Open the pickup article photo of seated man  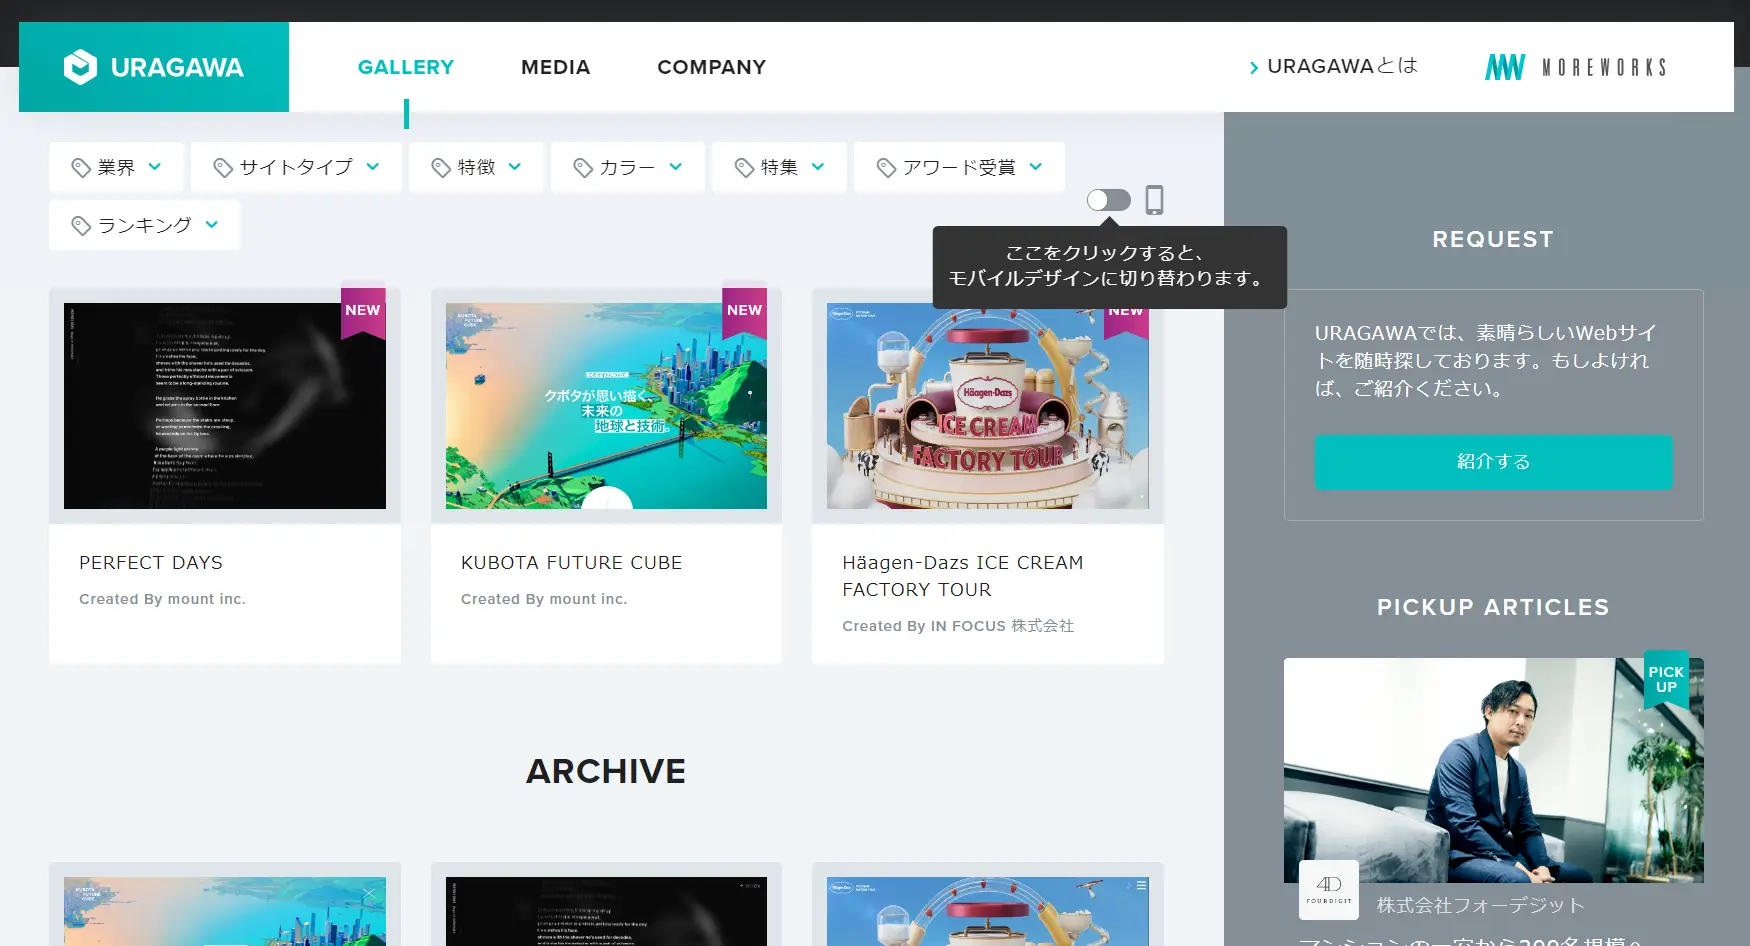click(1493, 770)
